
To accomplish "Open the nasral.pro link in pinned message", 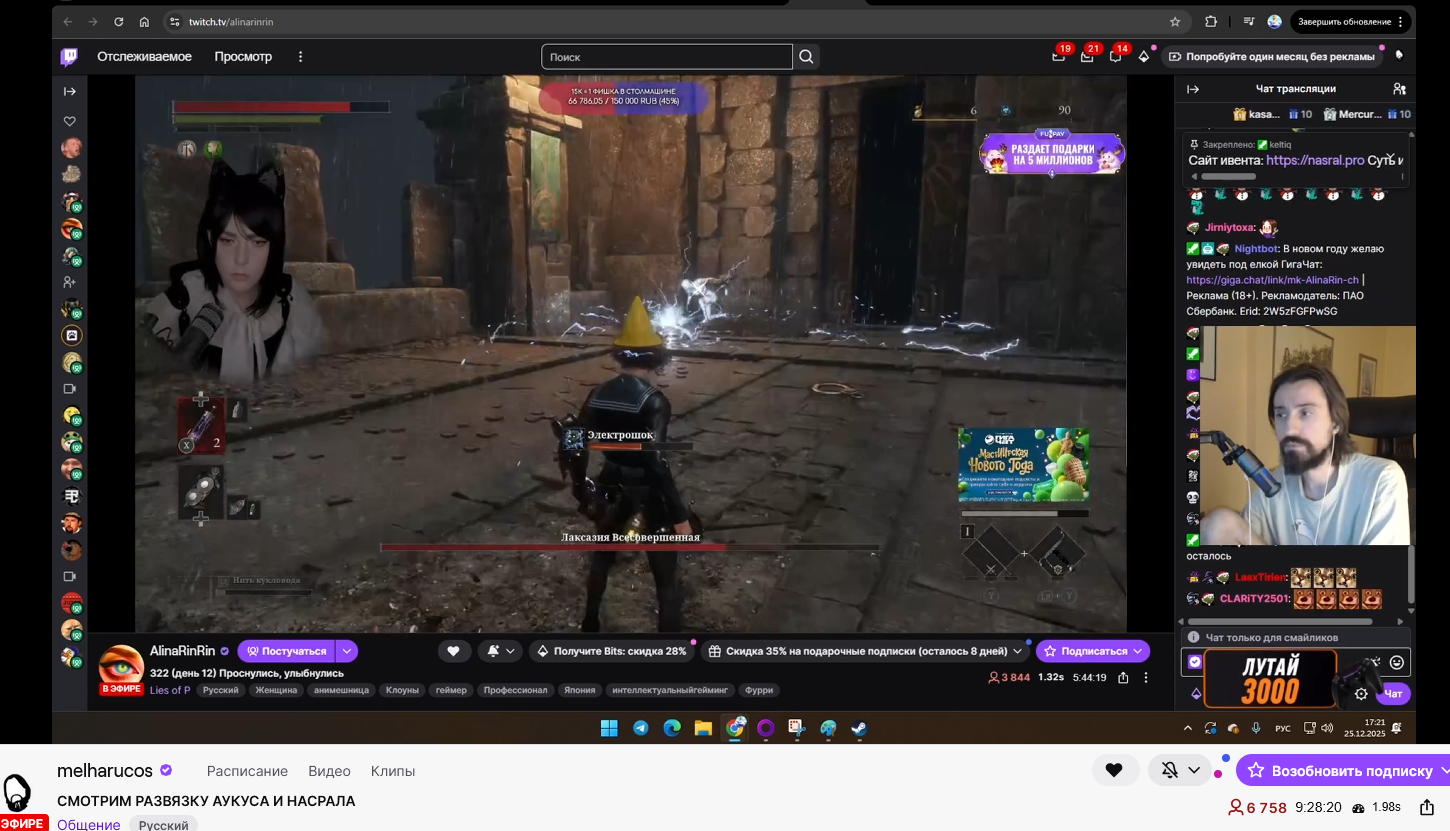I will (x=1315, y=160).
